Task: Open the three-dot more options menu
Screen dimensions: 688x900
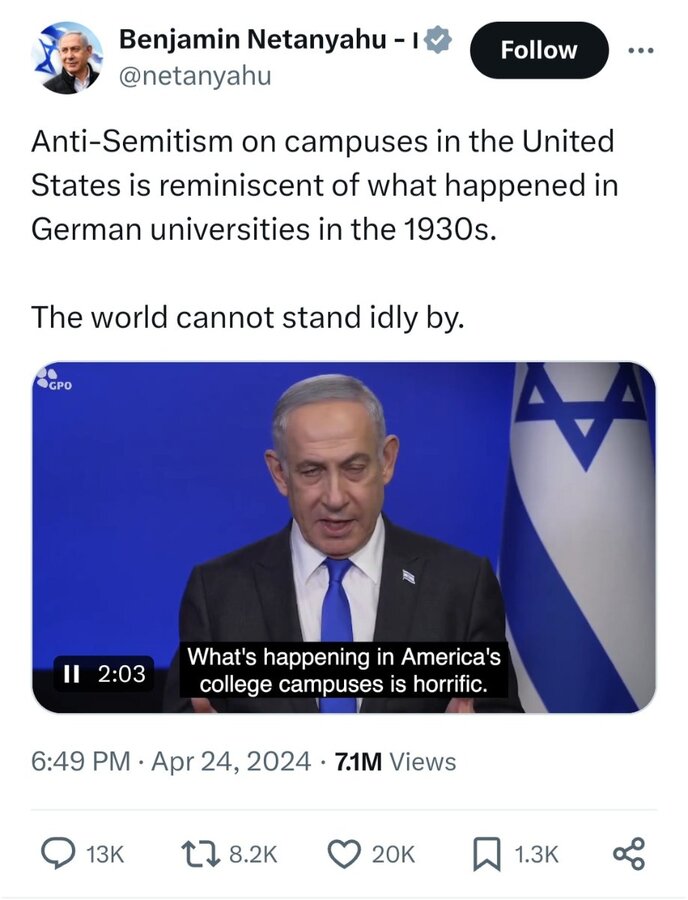Action: (x=640, y=51)
